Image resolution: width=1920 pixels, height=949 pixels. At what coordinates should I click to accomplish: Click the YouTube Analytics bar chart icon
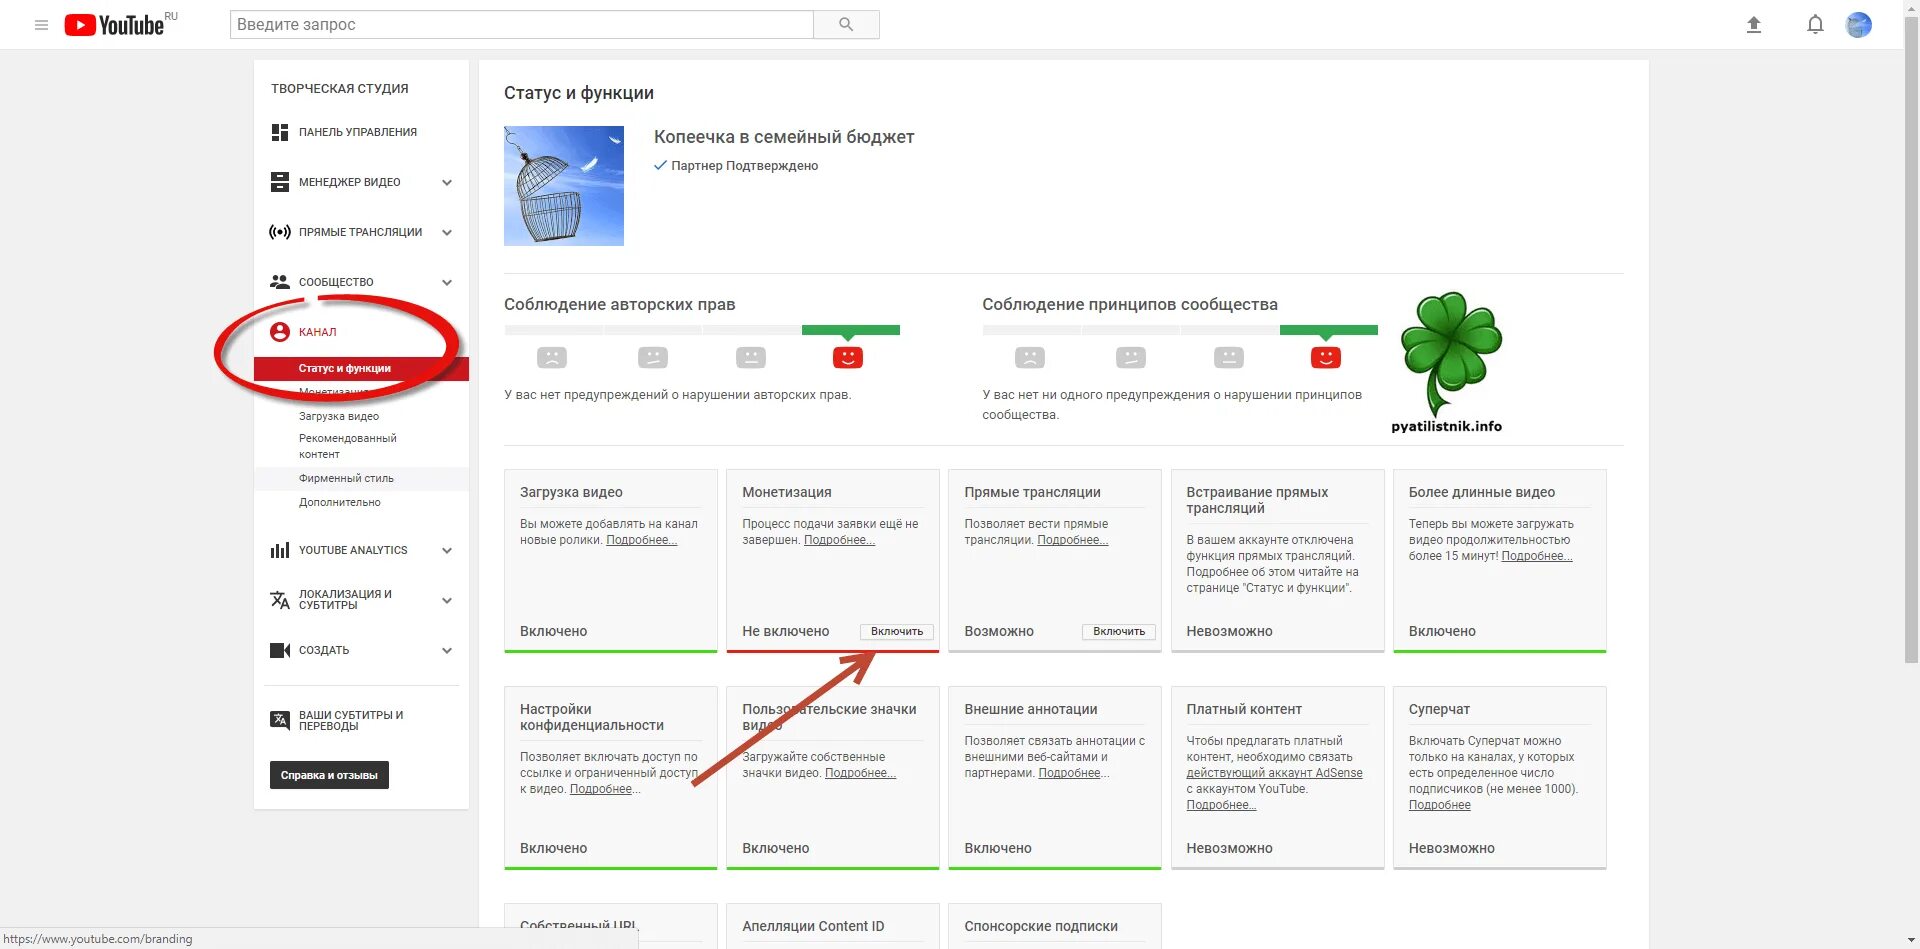click(280, 550)
